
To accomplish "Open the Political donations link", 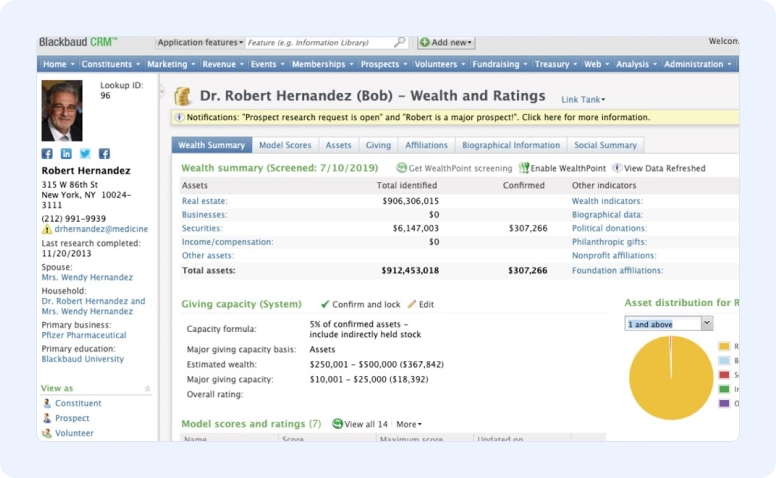I will (609, 228).
